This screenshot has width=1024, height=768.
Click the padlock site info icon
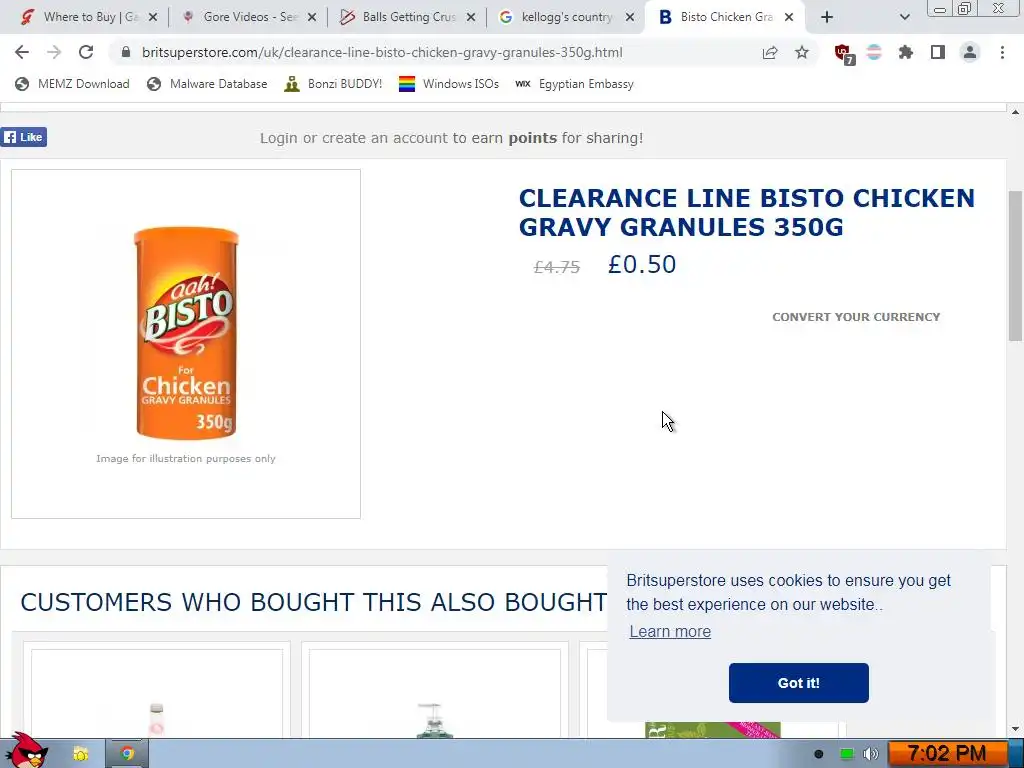[x=126, y=52]
